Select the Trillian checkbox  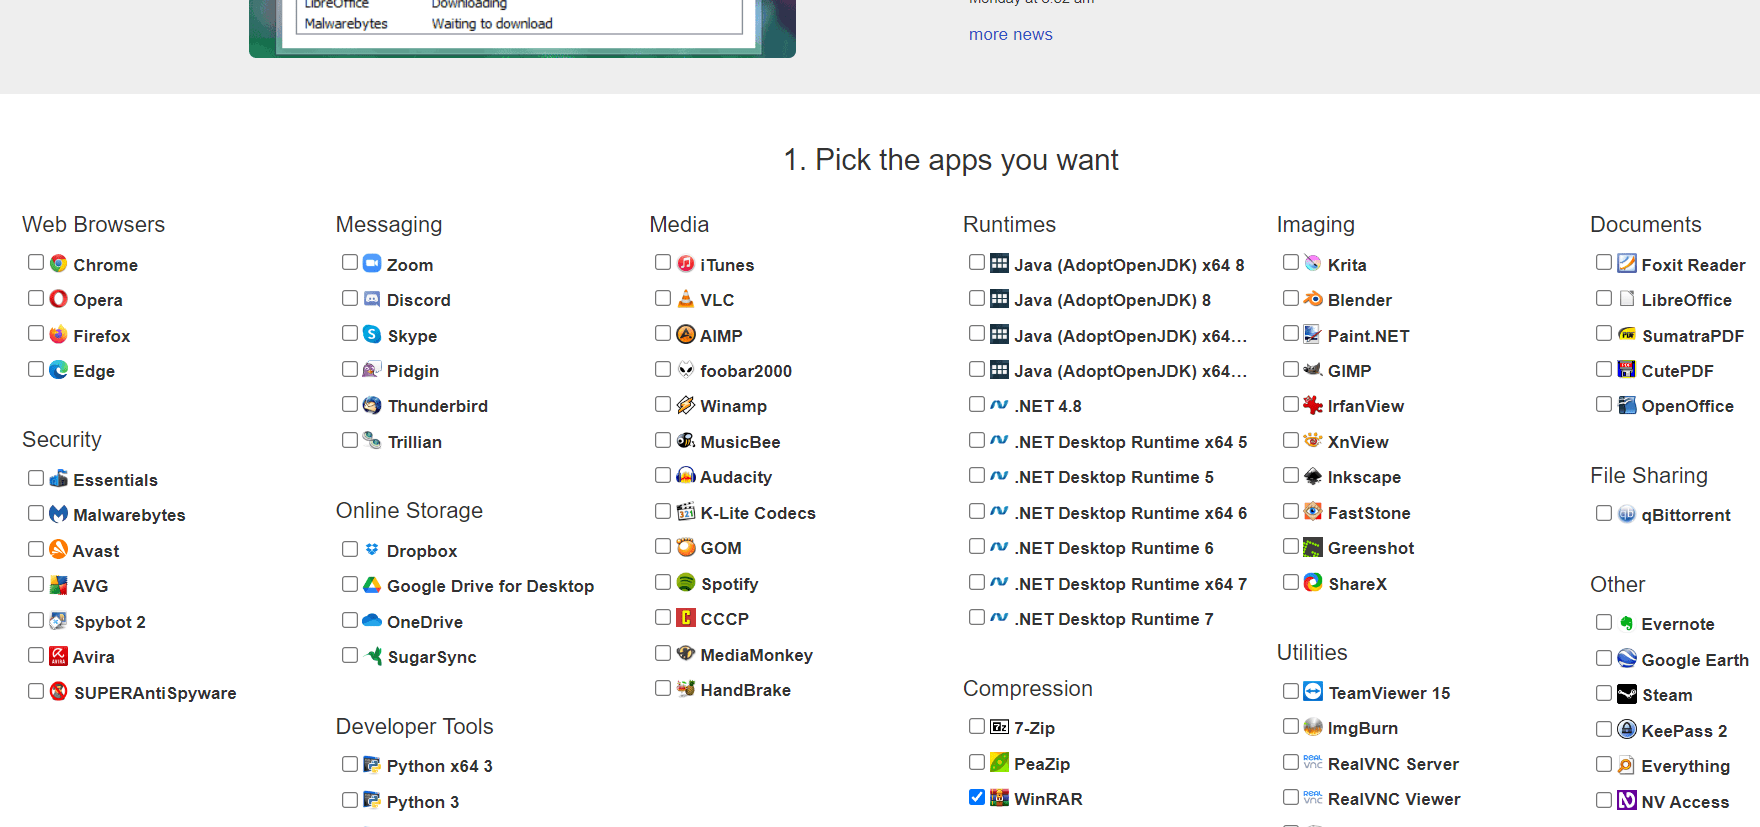[350, 440]
